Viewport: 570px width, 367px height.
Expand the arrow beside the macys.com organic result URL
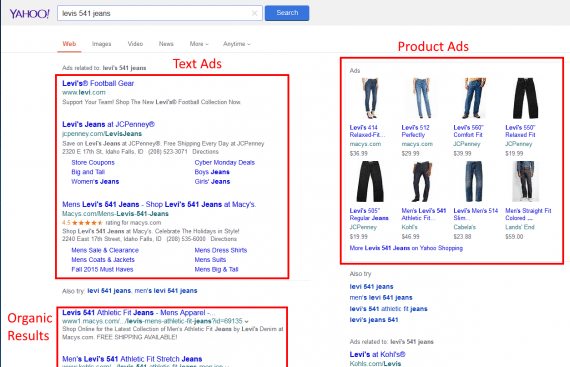tap(246, 322)
